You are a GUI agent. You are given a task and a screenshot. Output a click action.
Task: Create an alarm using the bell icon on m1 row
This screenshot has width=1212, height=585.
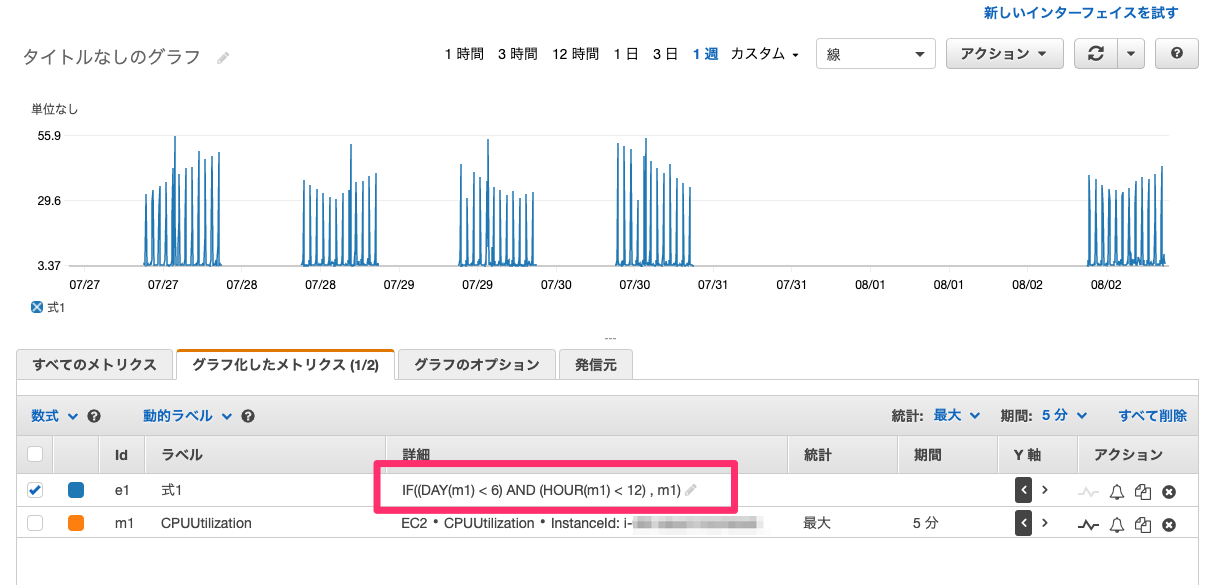coord(1116,523)
